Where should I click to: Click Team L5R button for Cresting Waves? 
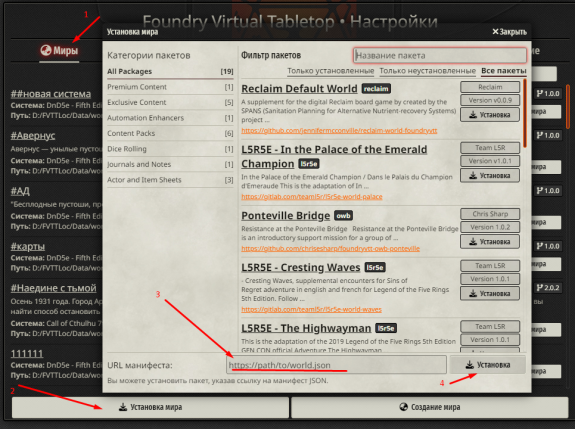click(490, 265)
